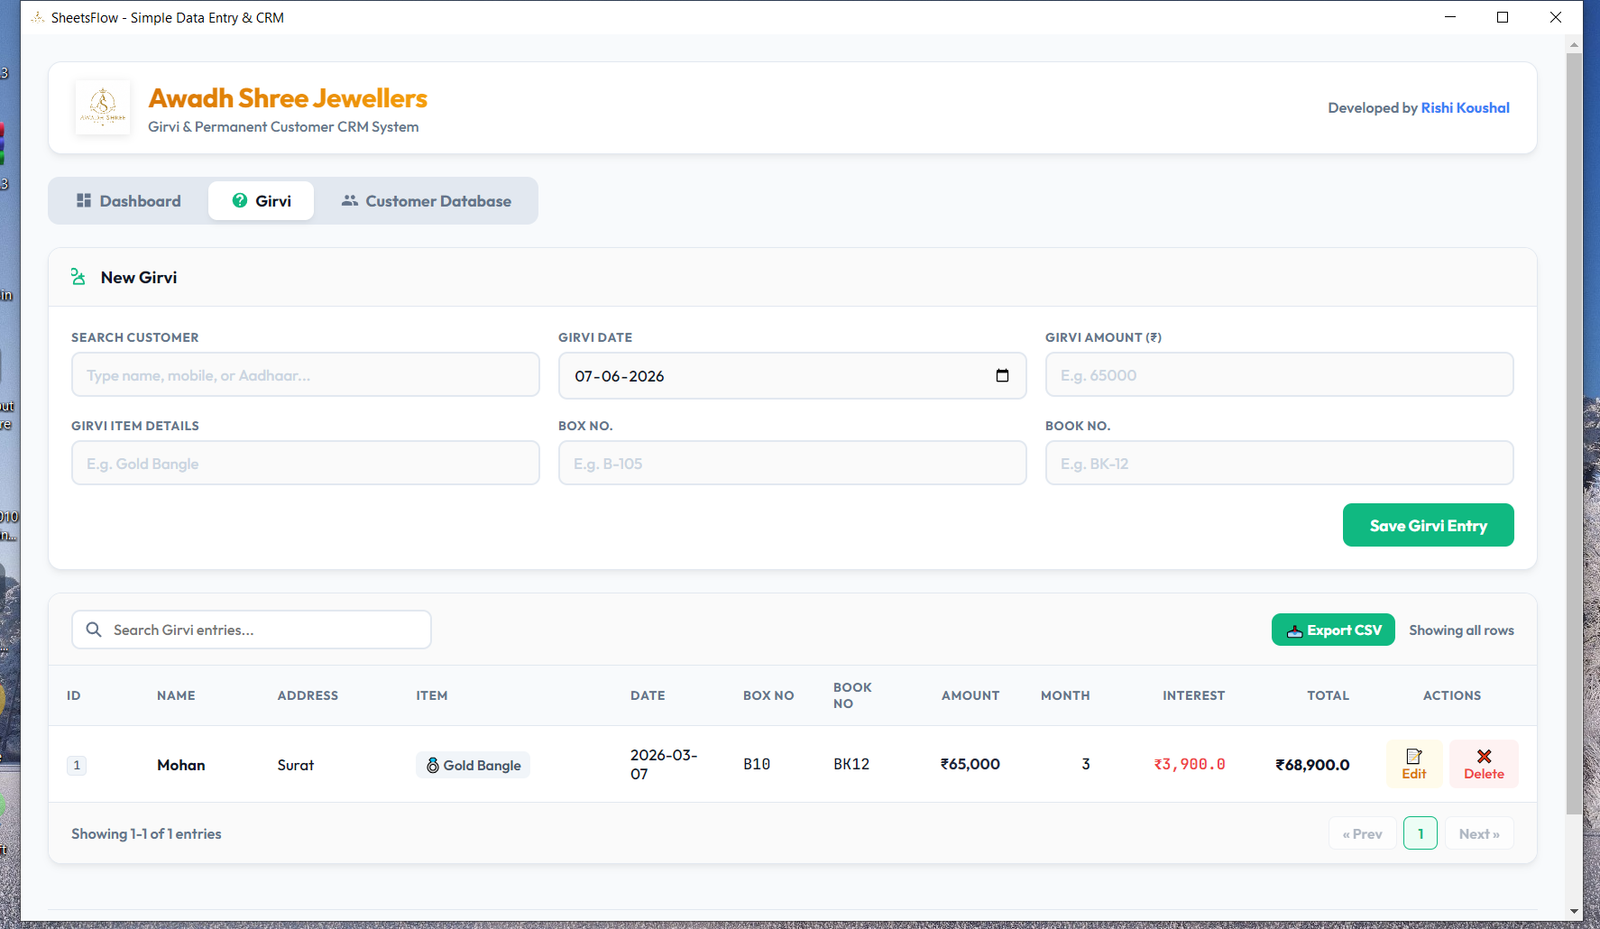Go to previous page with Prev
Image resolution: width=1600 pixels, height=929 pixels.
1362,834
